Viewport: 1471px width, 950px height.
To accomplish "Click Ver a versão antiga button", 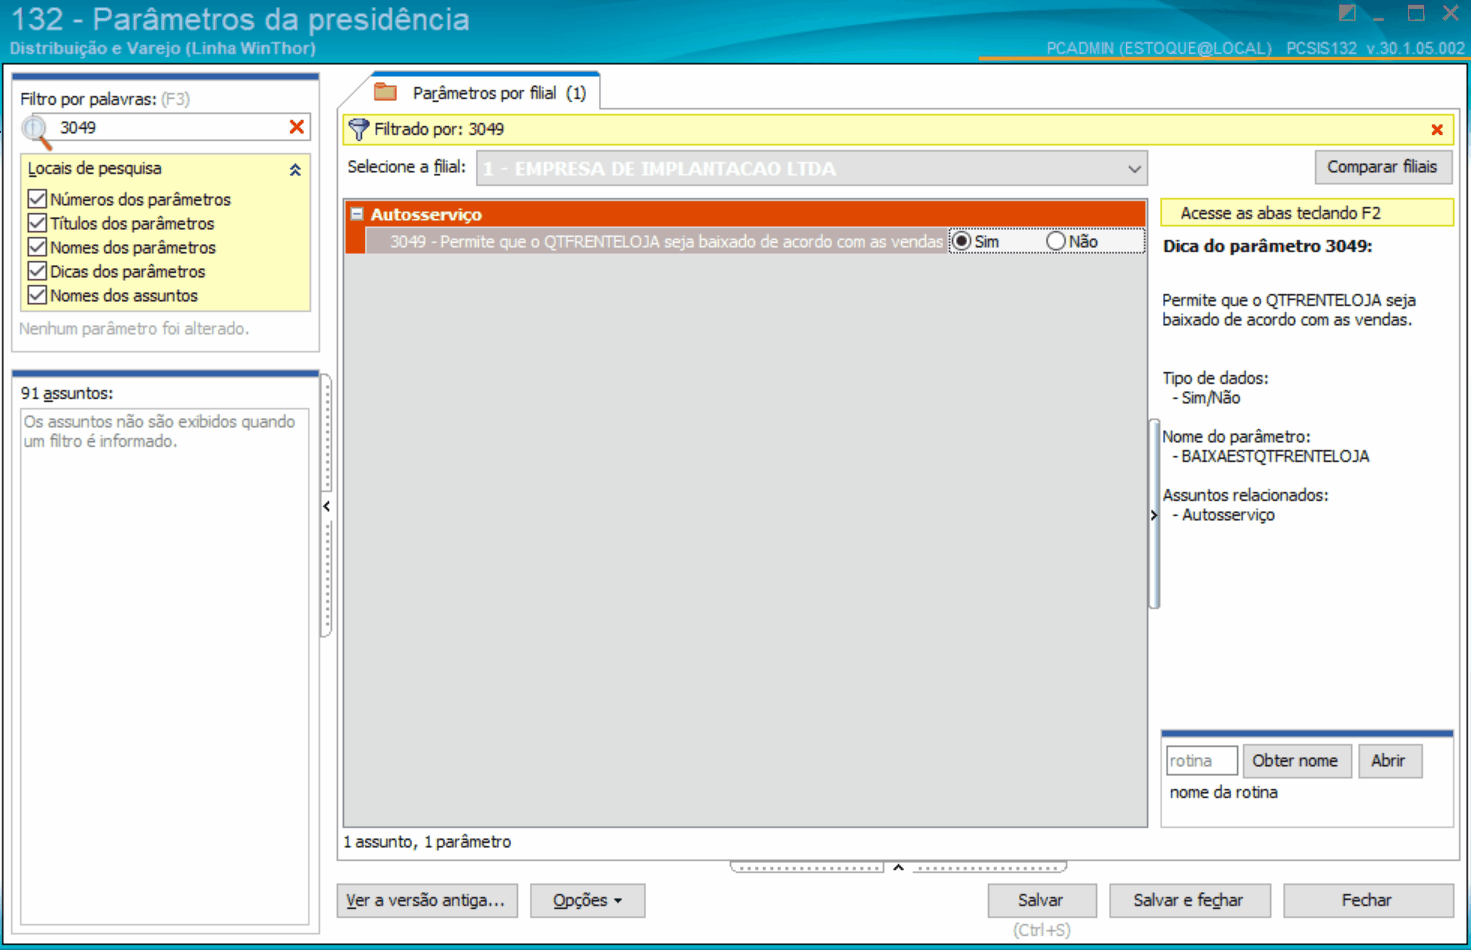I will point(427,900).
